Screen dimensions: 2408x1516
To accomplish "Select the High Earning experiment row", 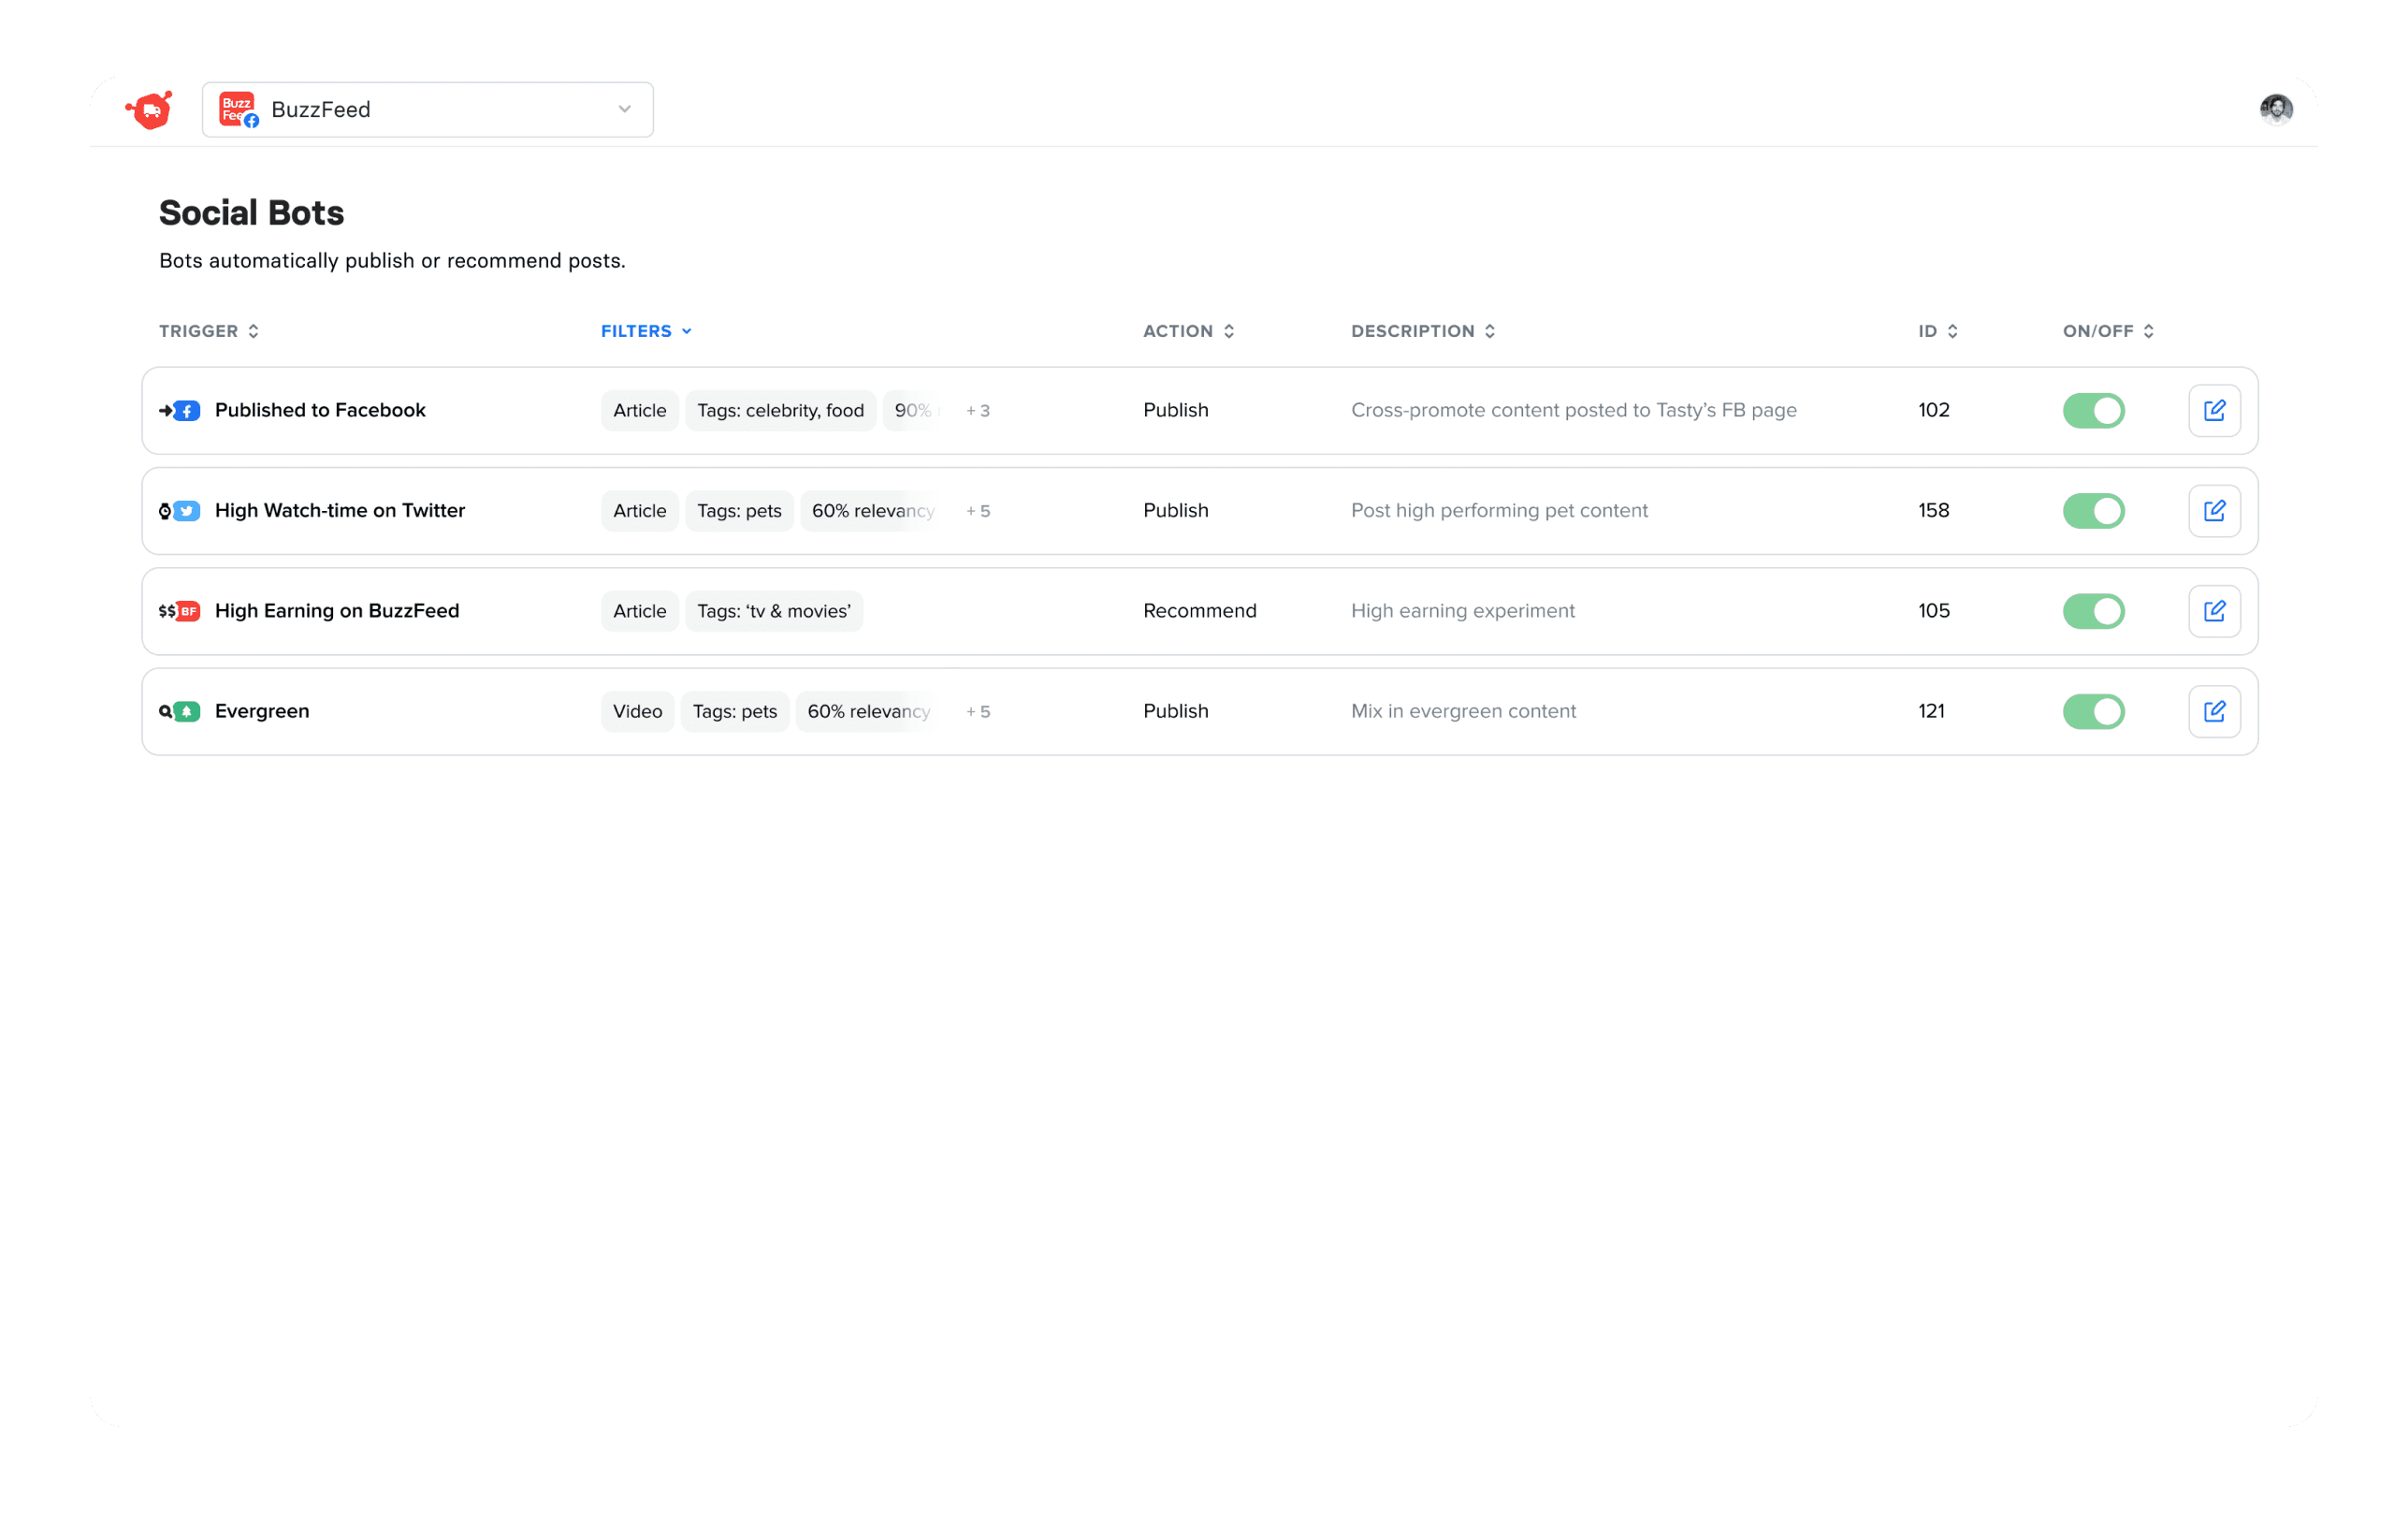I will tap(1462, 611).
